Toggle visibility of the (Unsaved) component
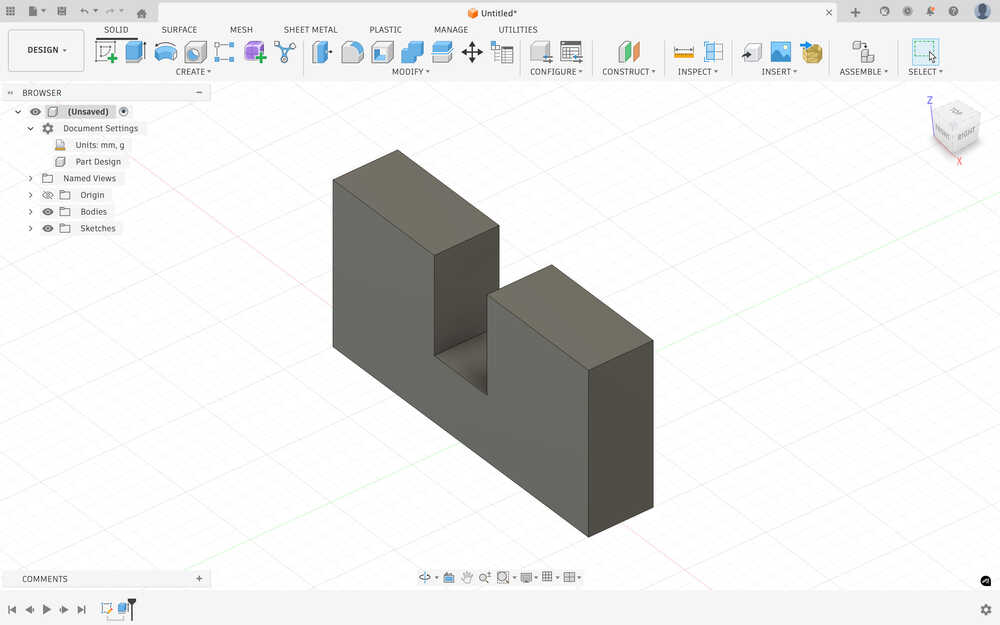 point(35,112)
